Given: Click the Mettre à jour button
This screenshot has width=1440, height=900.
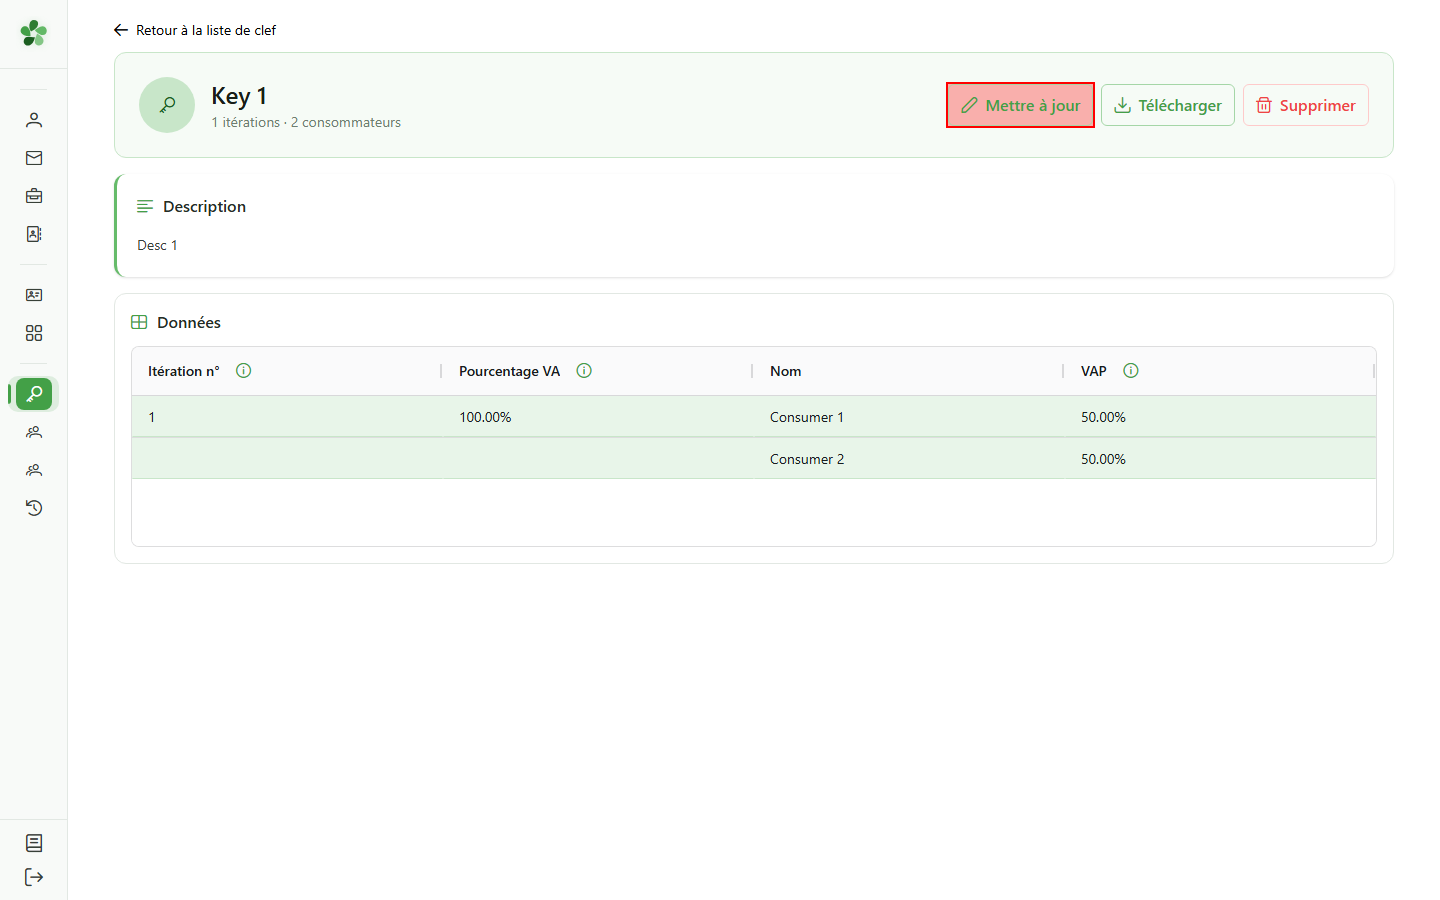Looking at the screenshot, I should click(x=1020, y=105).
